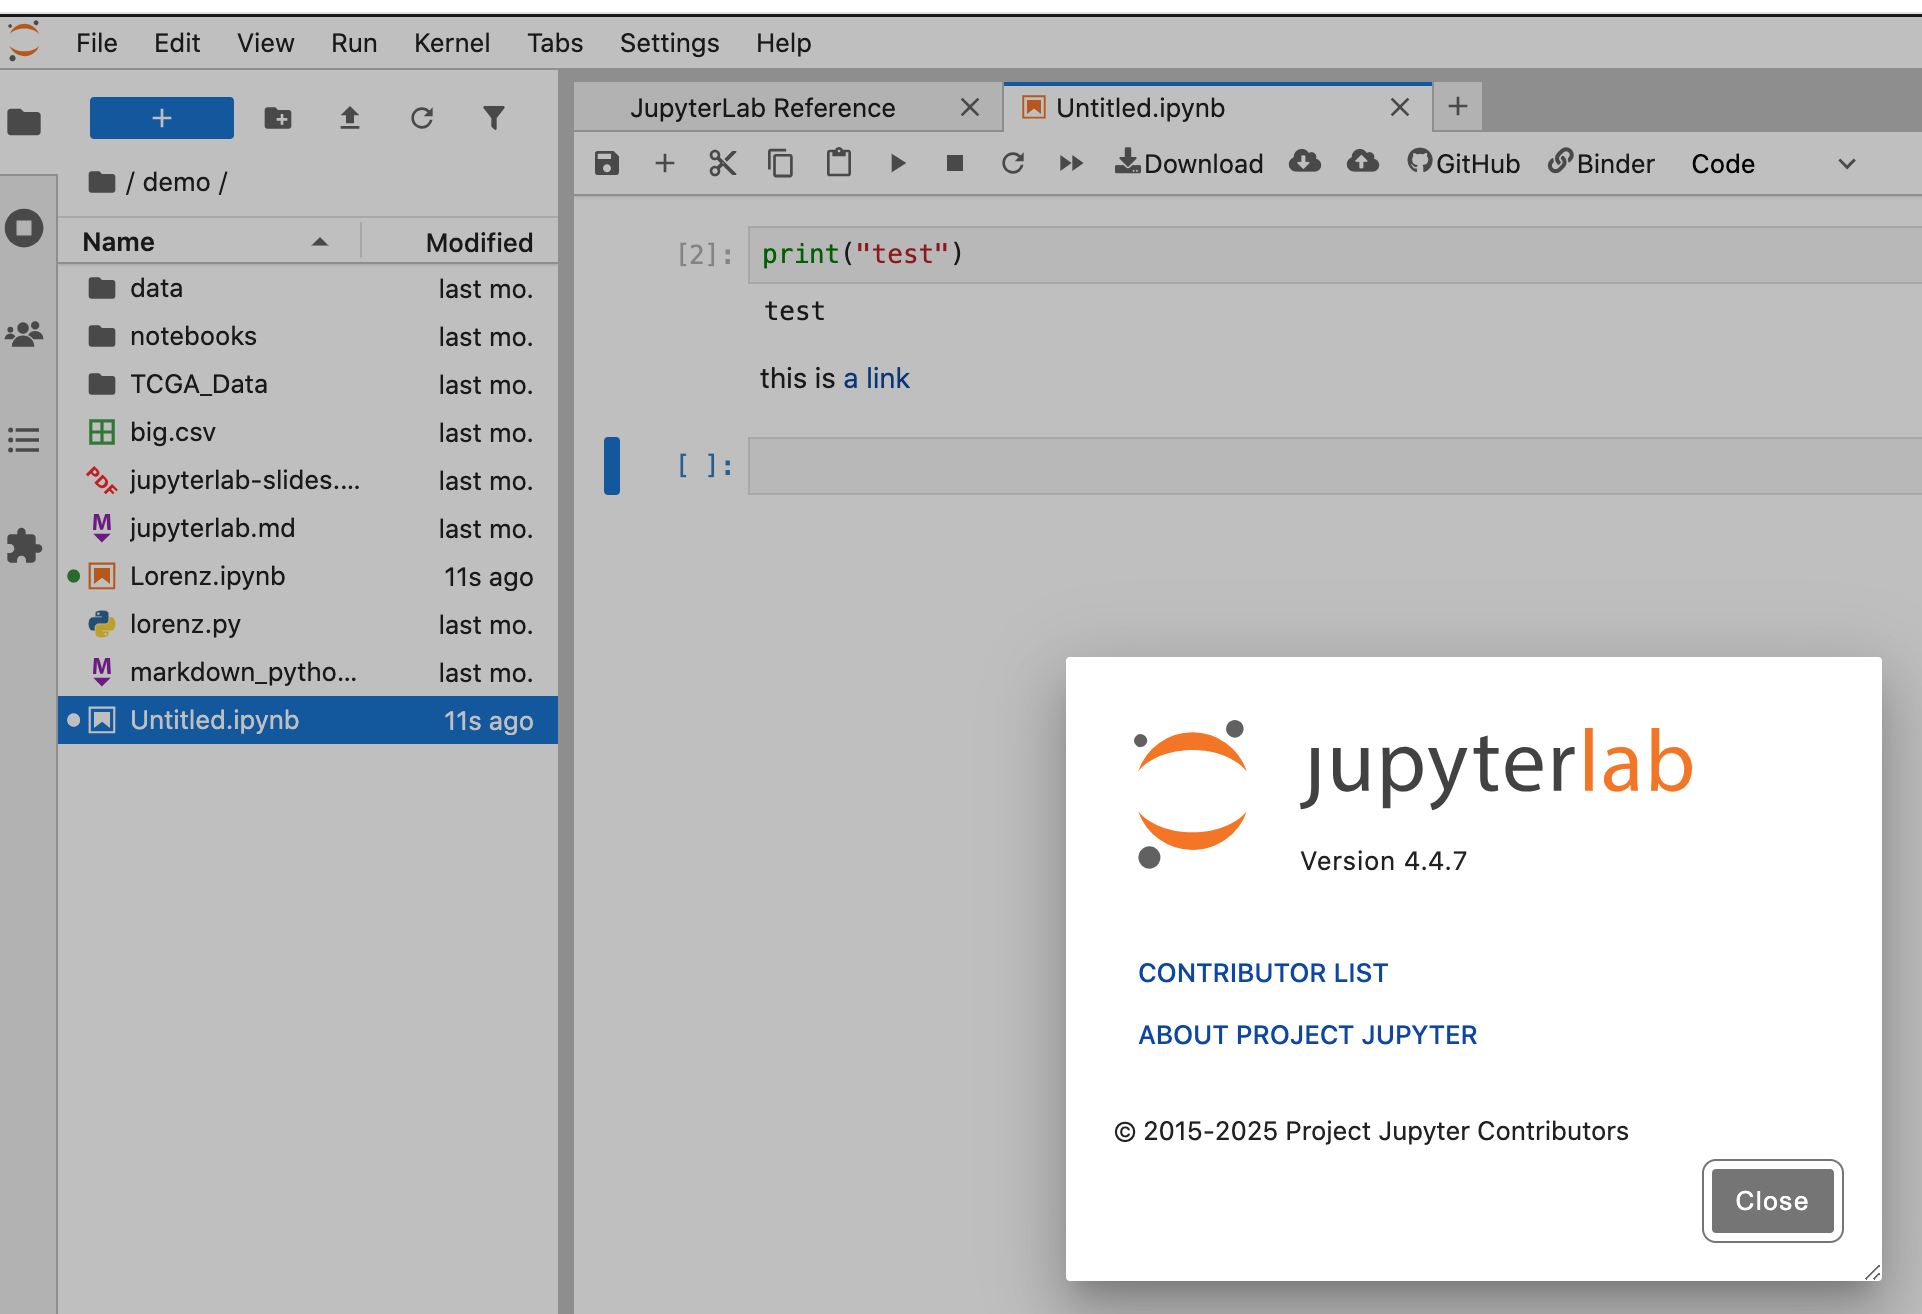Save the notebook with the disk icon

pyautogui.click(x=606, y=163)
